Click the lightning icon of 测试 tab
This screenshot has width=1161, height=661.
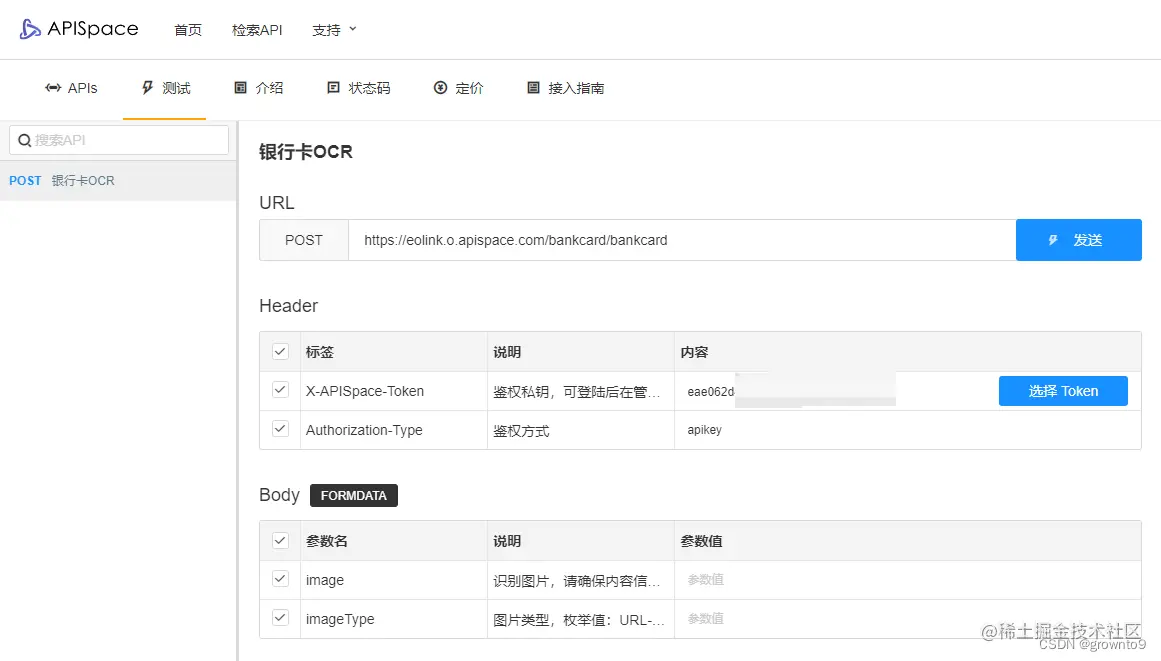147,88
